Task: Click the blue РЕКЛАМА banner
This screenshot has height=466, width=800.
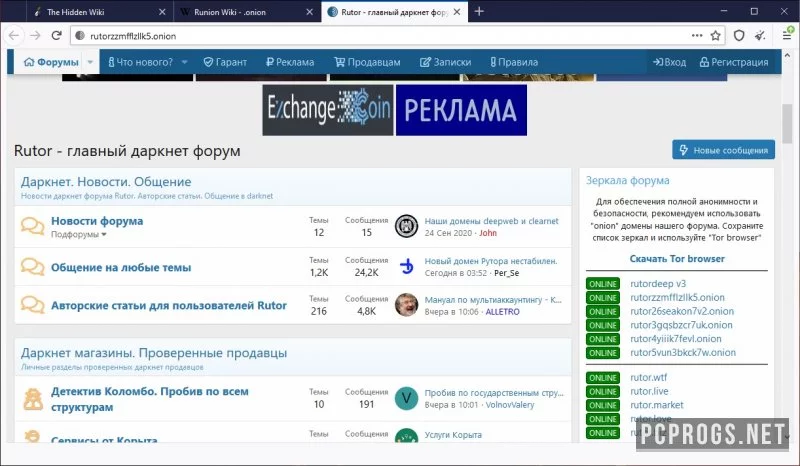Action: (461, 110)
